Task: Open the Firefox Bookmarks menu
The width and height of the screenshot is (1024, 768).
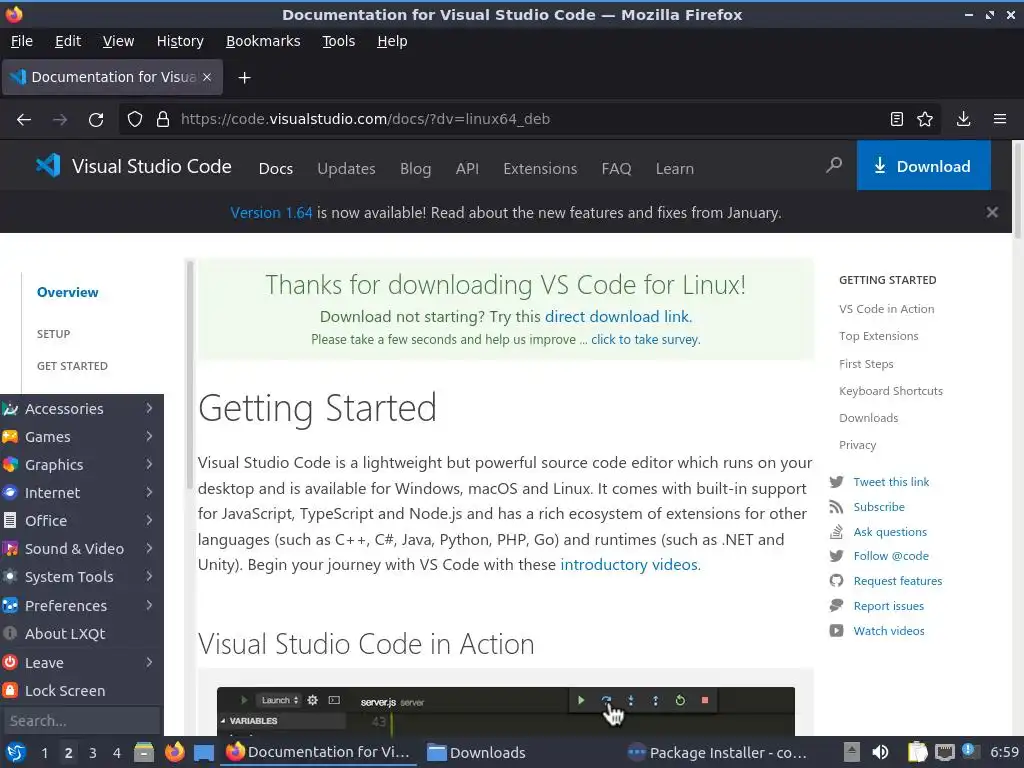Action: pyautogui.click(x=263, y=41)
